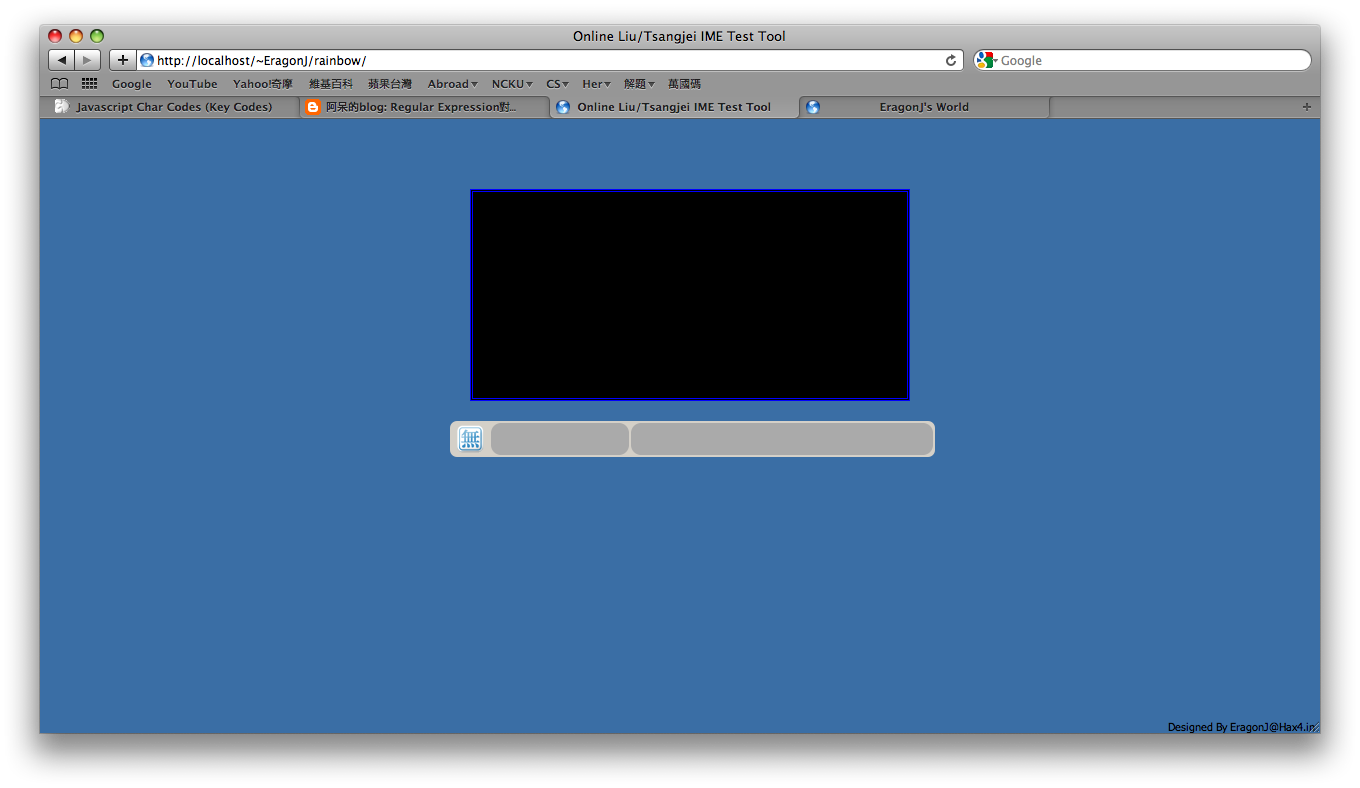Open the CS bookmarks dropdown
The width and height of the screenshot is (1360, 788).
(x=557, y=84)
